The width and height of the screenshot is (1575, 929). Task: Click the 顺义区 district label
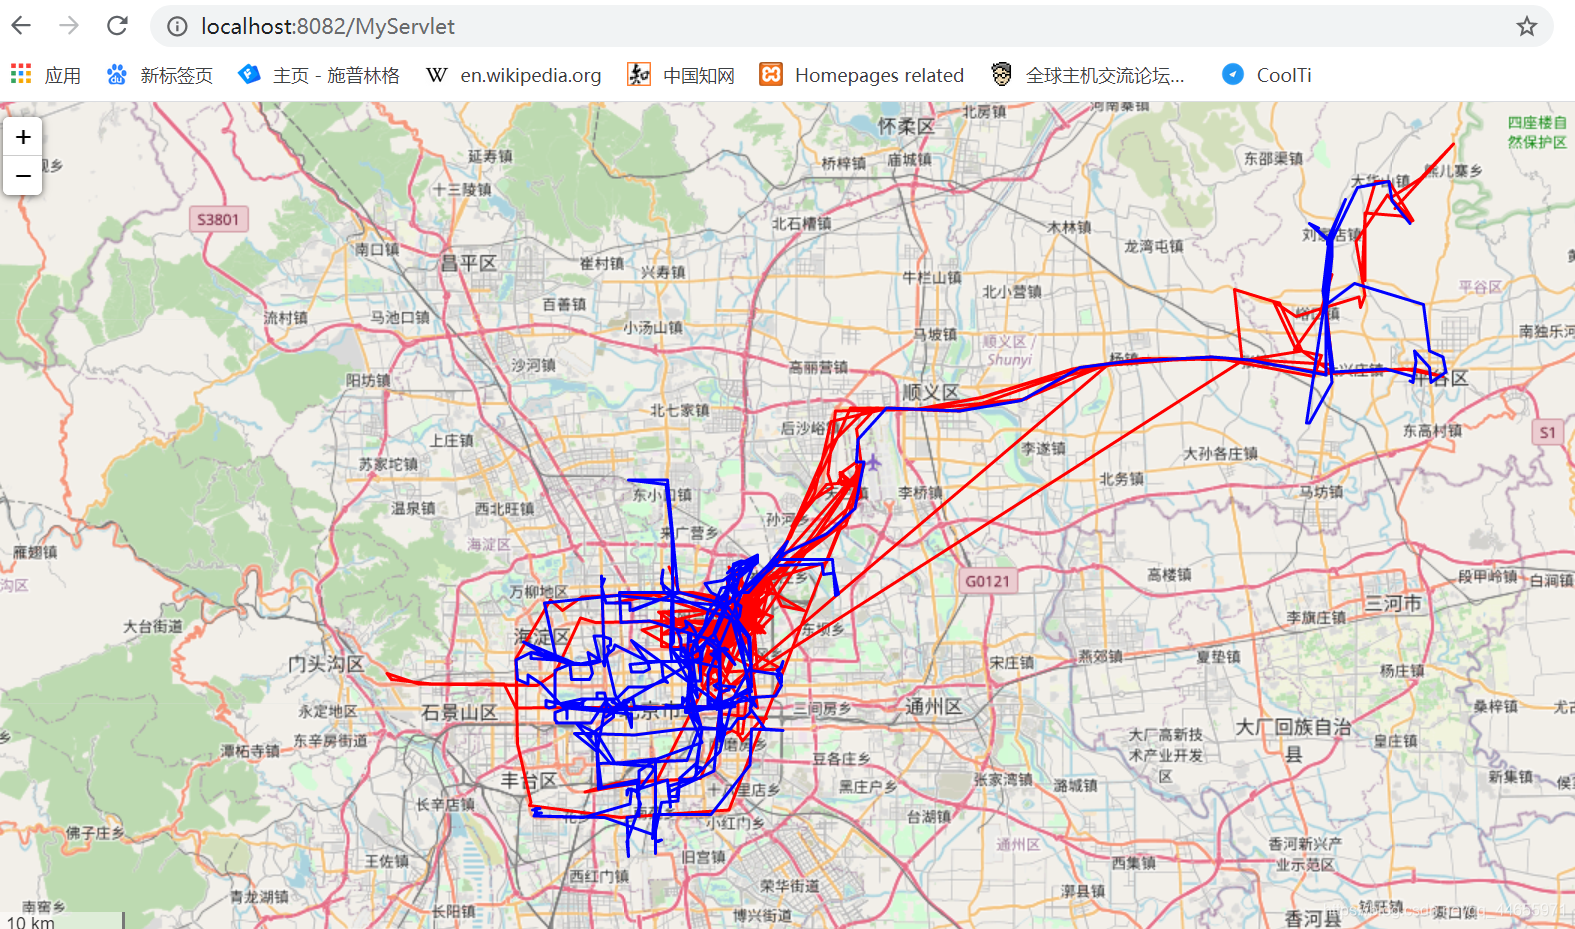pos(930,392)
